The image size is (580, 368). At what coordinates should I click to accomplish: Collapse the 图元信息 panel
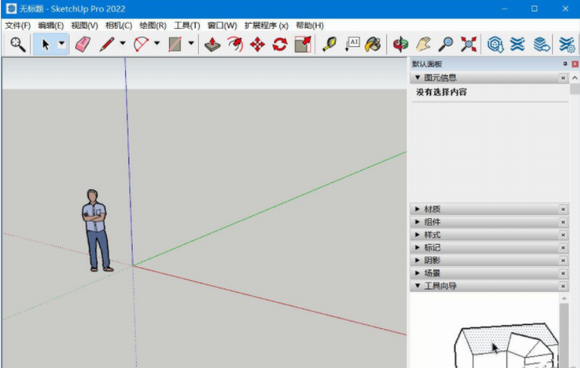(418, 77)
